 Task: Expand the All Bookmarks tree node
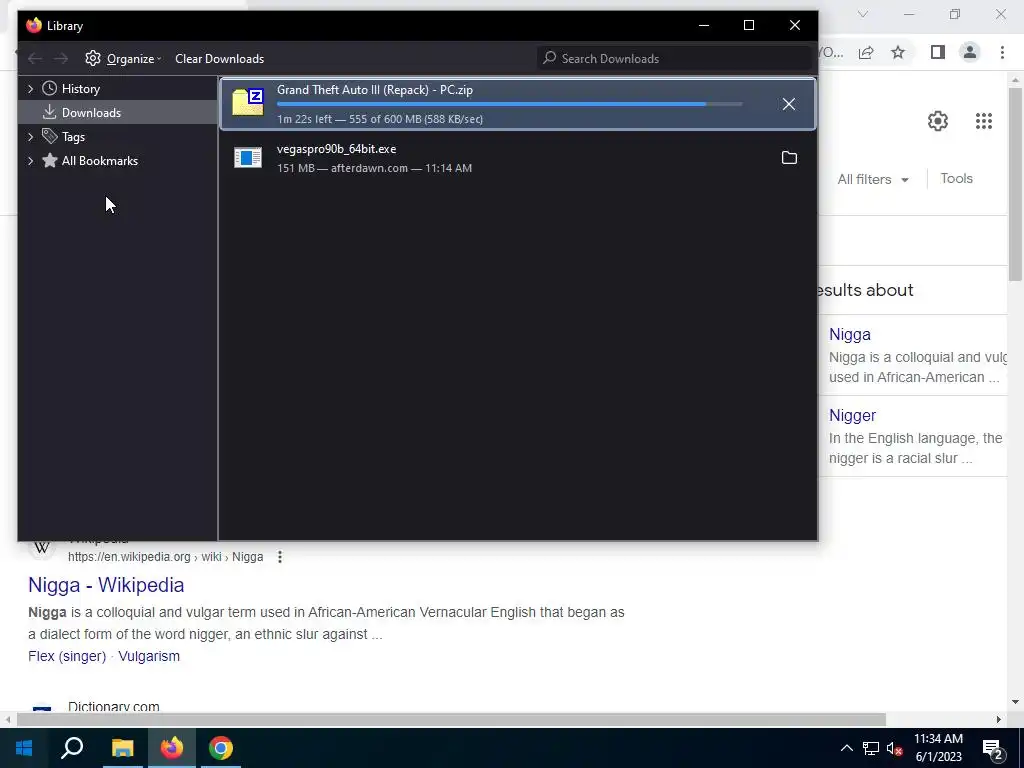(30, 161)
